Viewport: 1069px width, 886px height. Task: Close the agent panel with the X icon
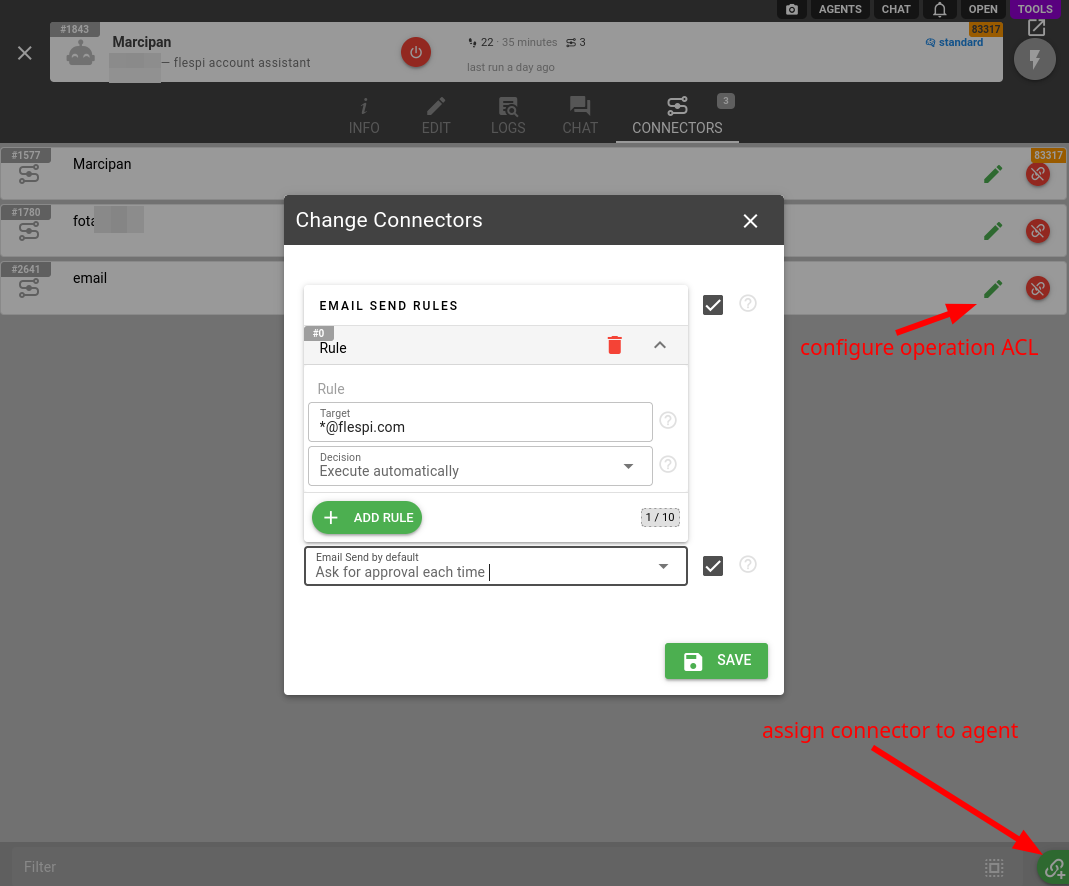25,53
